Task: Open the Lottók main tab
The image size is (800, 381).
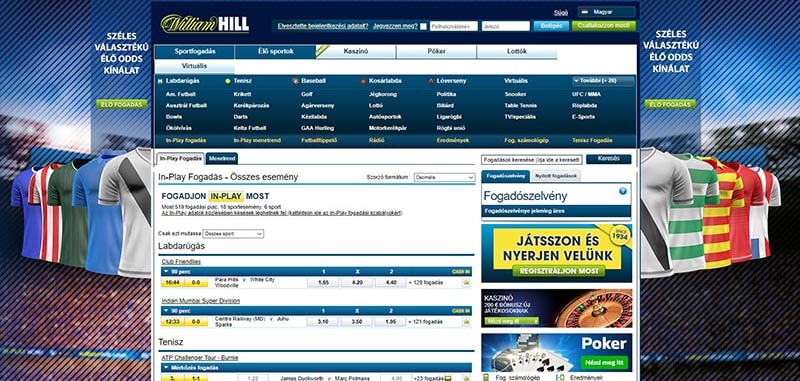Action: [517, 52]
